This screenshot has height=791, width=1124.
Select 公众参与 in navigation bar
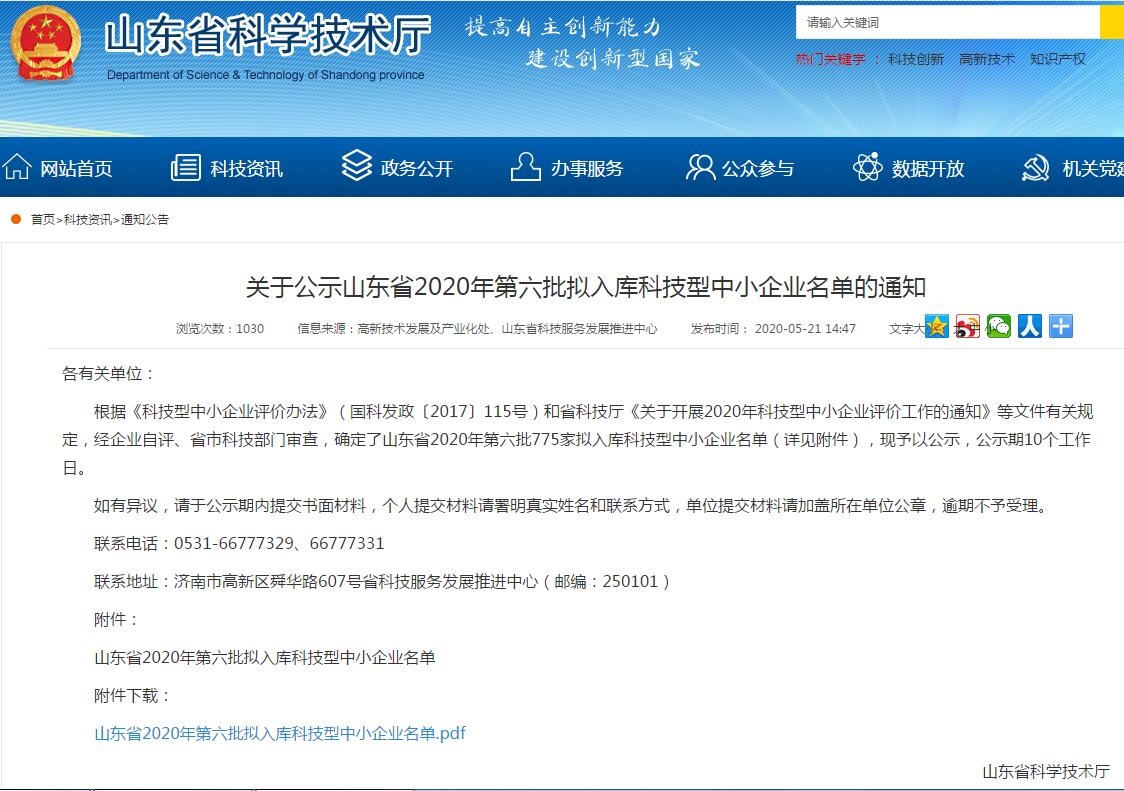[740, 168]
